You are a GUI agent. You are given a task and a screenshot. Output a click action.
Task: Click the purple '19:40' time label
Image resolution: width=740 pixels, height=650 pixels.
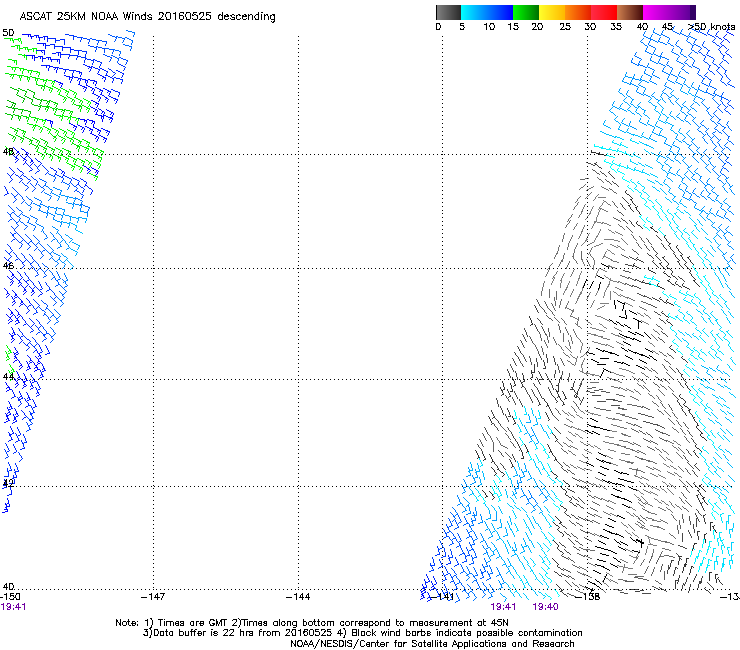click(546, 607)
